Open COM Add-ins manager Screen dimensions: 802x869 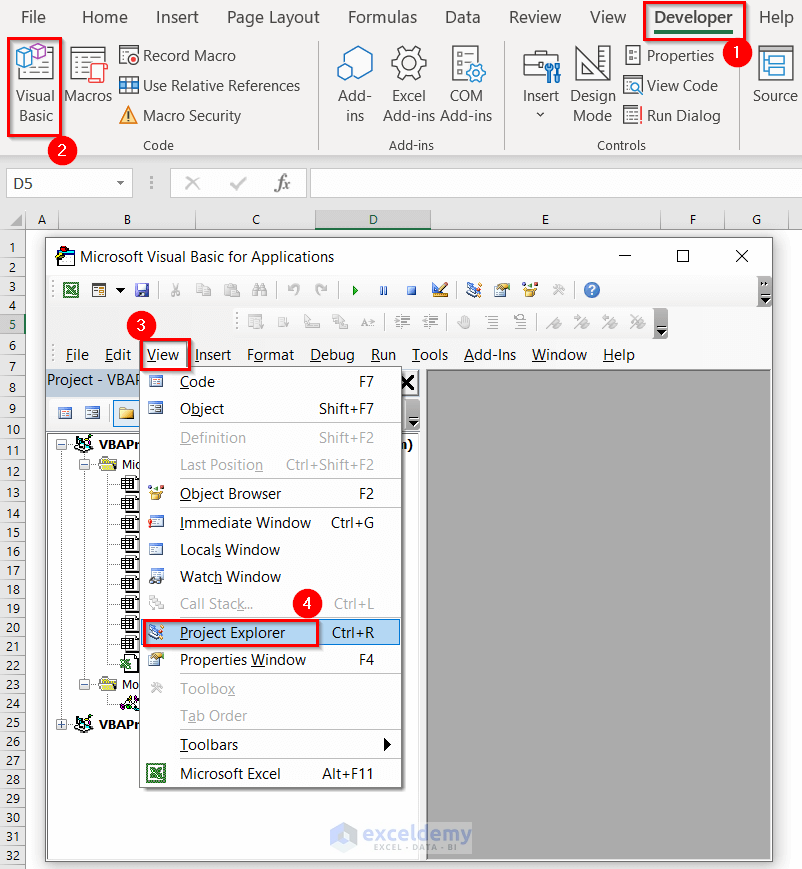pos(466,85)
